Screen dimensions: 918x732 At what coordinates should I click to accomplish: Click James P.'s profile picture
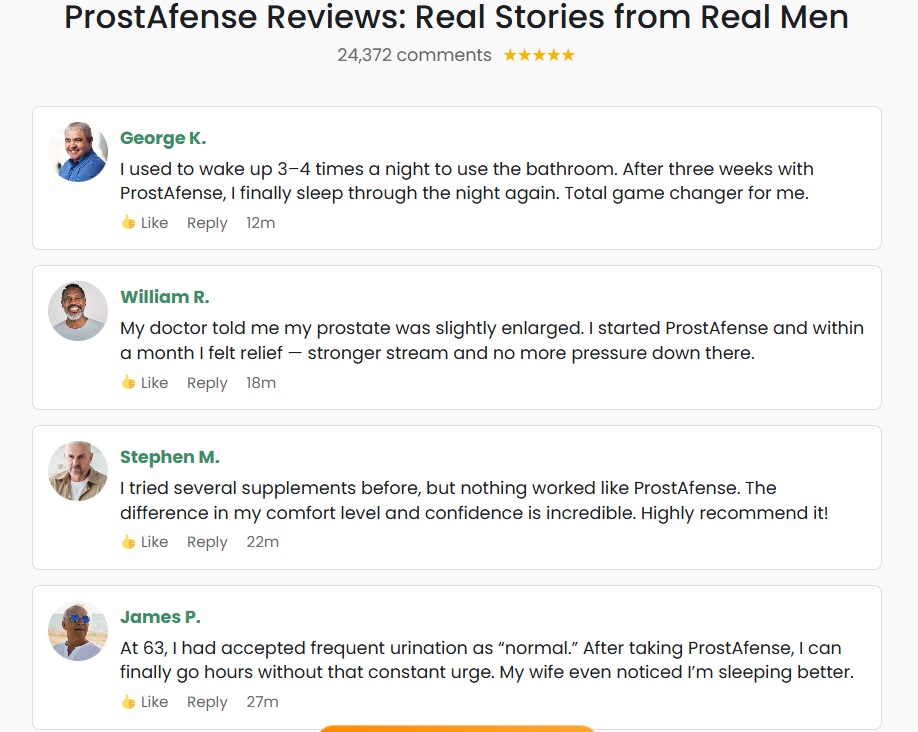click(78, 631)
